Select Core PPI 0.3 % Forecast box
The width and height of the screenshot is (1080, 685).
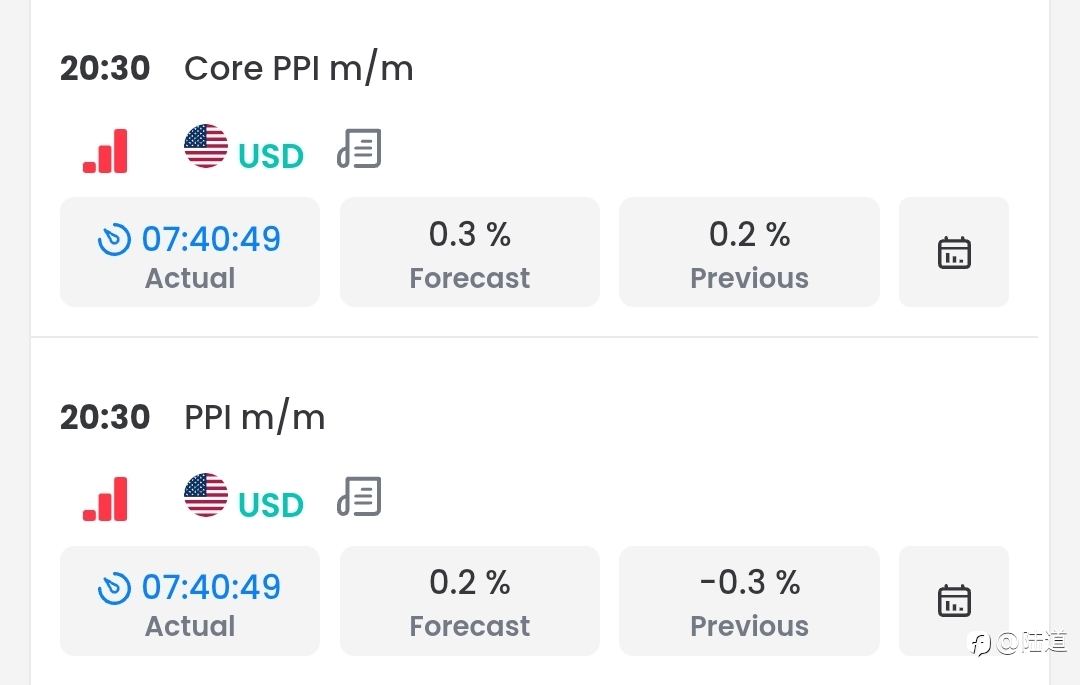[470, 252]
